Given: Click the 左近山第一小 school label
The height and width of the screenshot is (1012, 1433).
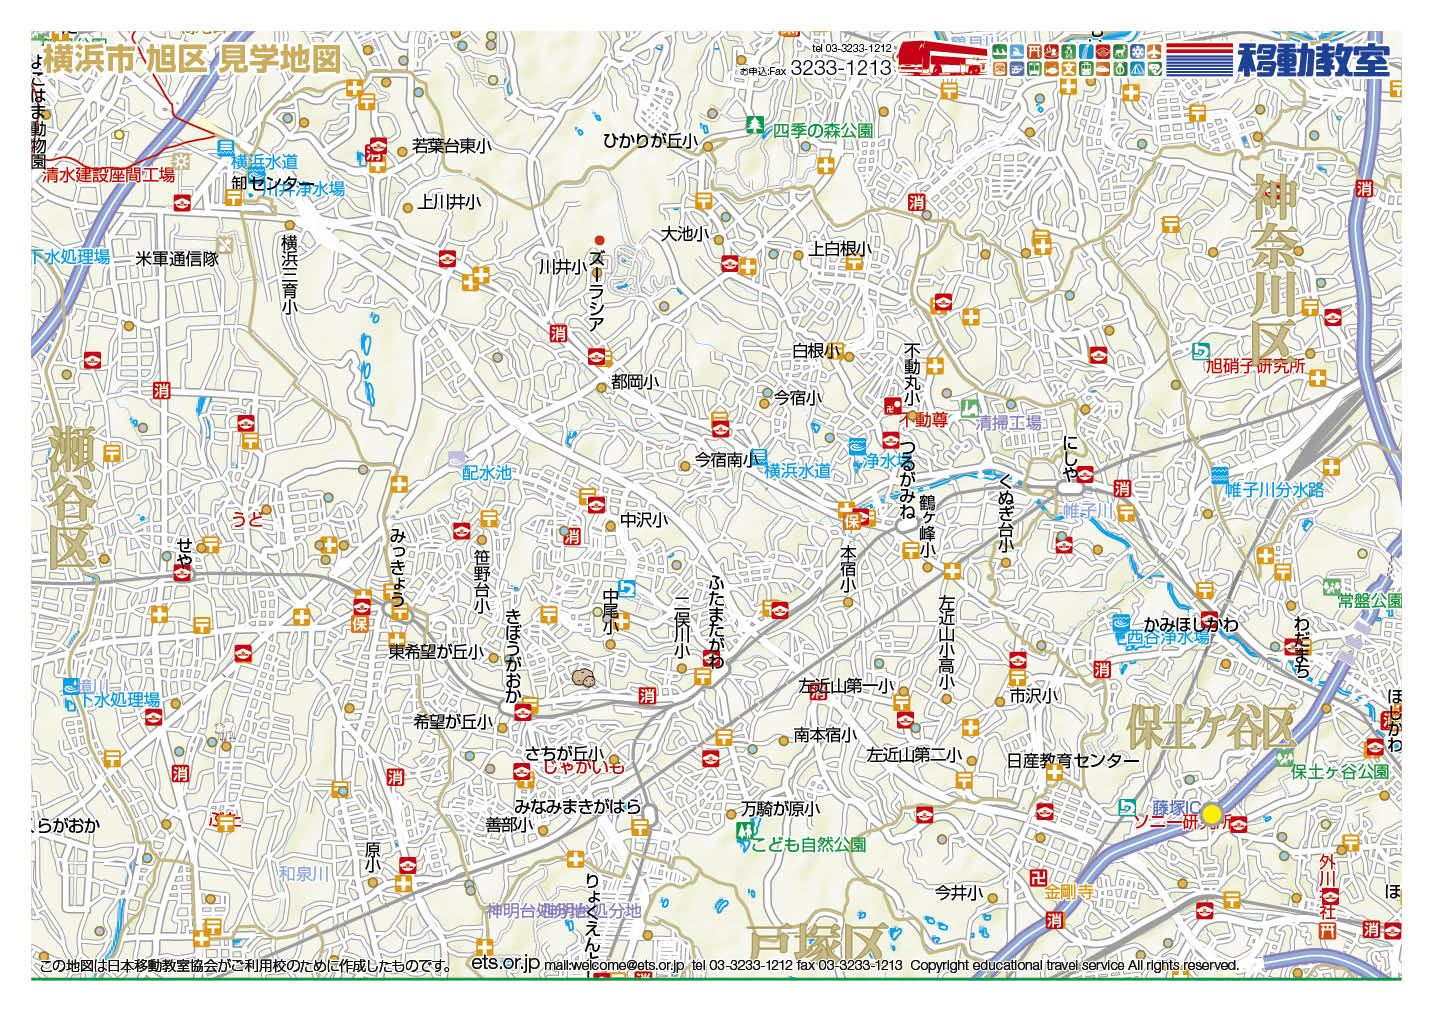Looking at the screenshot, I should [x=847, y=686].
